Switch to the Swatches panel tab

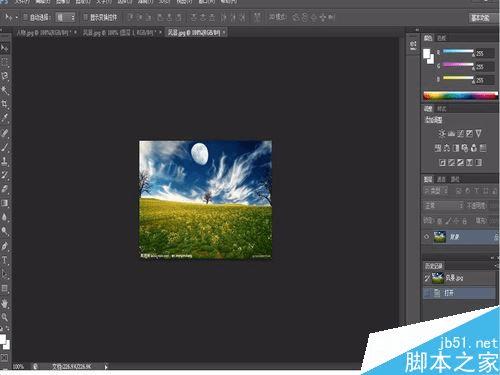click(x=441, y=38)
